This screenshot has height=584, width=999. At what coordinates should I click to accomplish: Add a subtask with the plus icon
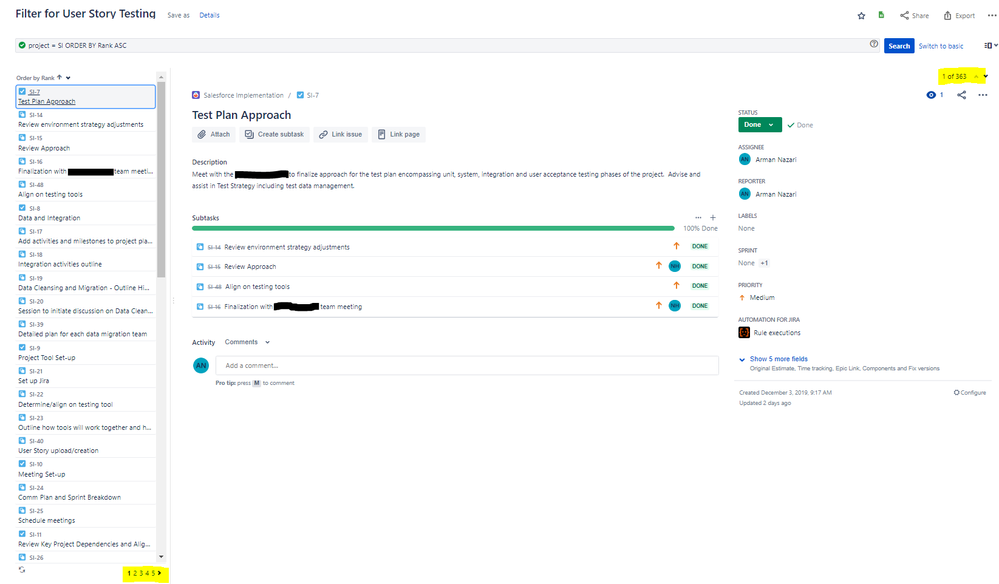(x=713, y=218)
